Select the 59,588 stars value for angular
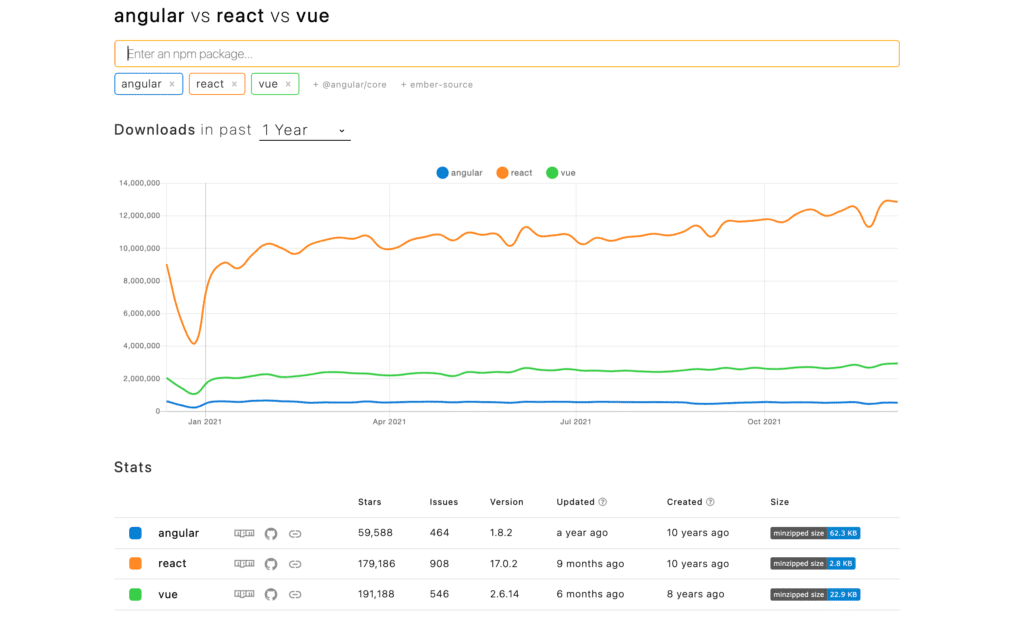Screen dimensions: 1024x626 click(376, 533)
